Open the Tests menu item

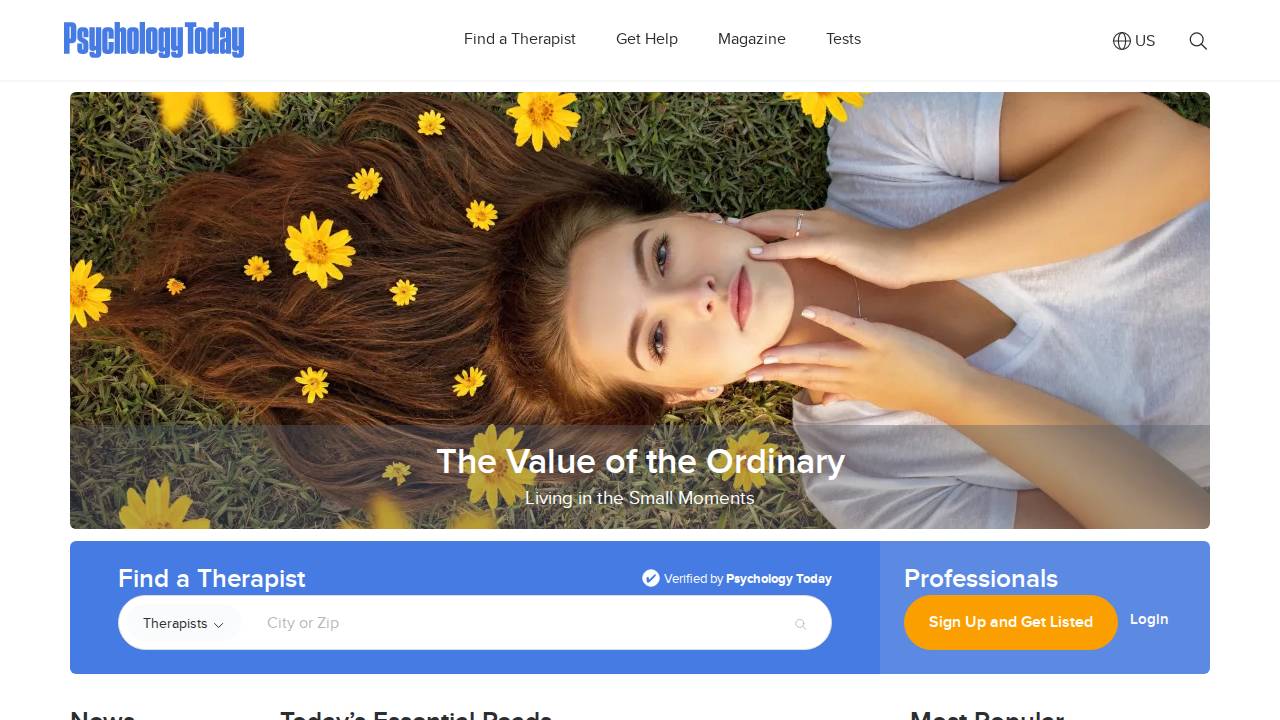pos(843,39)
